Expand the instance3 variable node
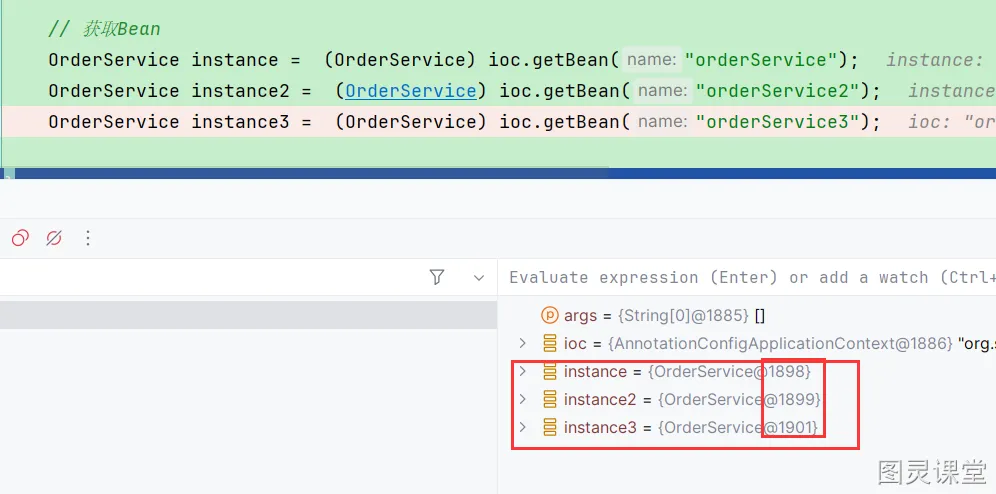Image resolution: width=996 pixels, height=494 pixels. point(522,427)
